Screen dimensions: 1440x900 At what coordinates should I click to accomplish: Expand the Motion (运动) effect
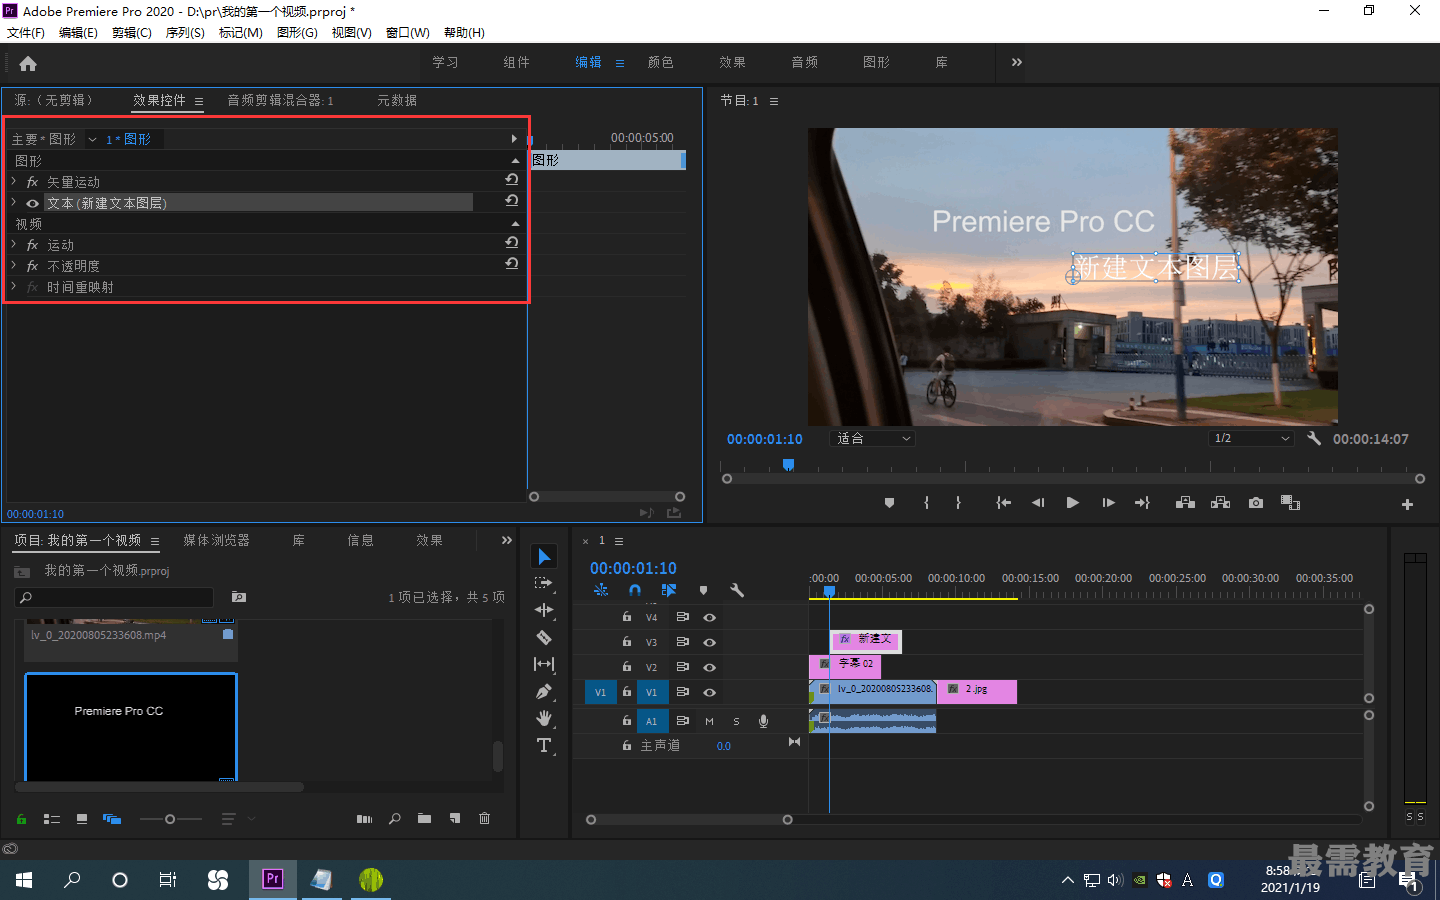14,244
